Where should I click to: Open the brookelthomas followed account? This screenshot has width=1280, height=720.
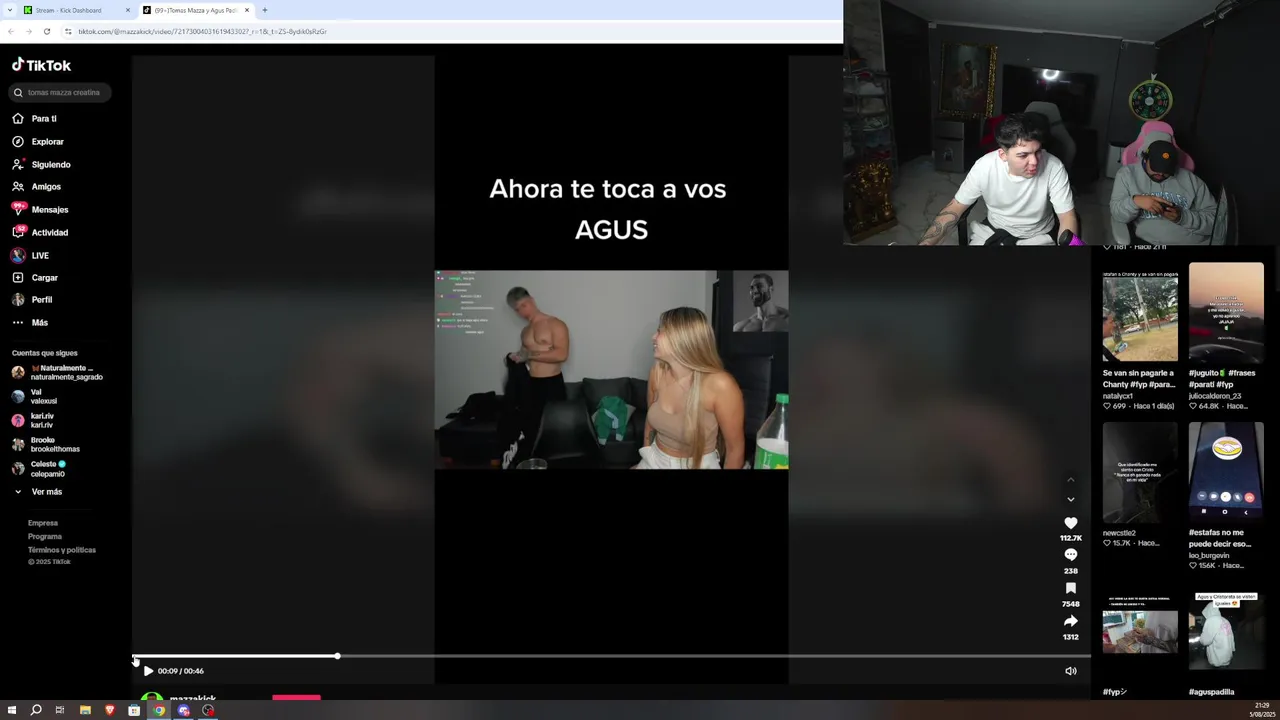point(46,444)
